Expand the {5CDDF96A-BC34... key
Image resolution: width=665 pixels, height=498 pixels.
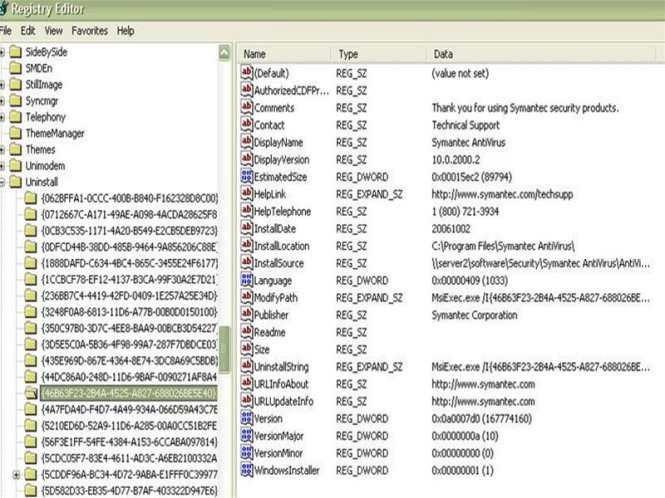pyautogui.click(x=16, y=475)
